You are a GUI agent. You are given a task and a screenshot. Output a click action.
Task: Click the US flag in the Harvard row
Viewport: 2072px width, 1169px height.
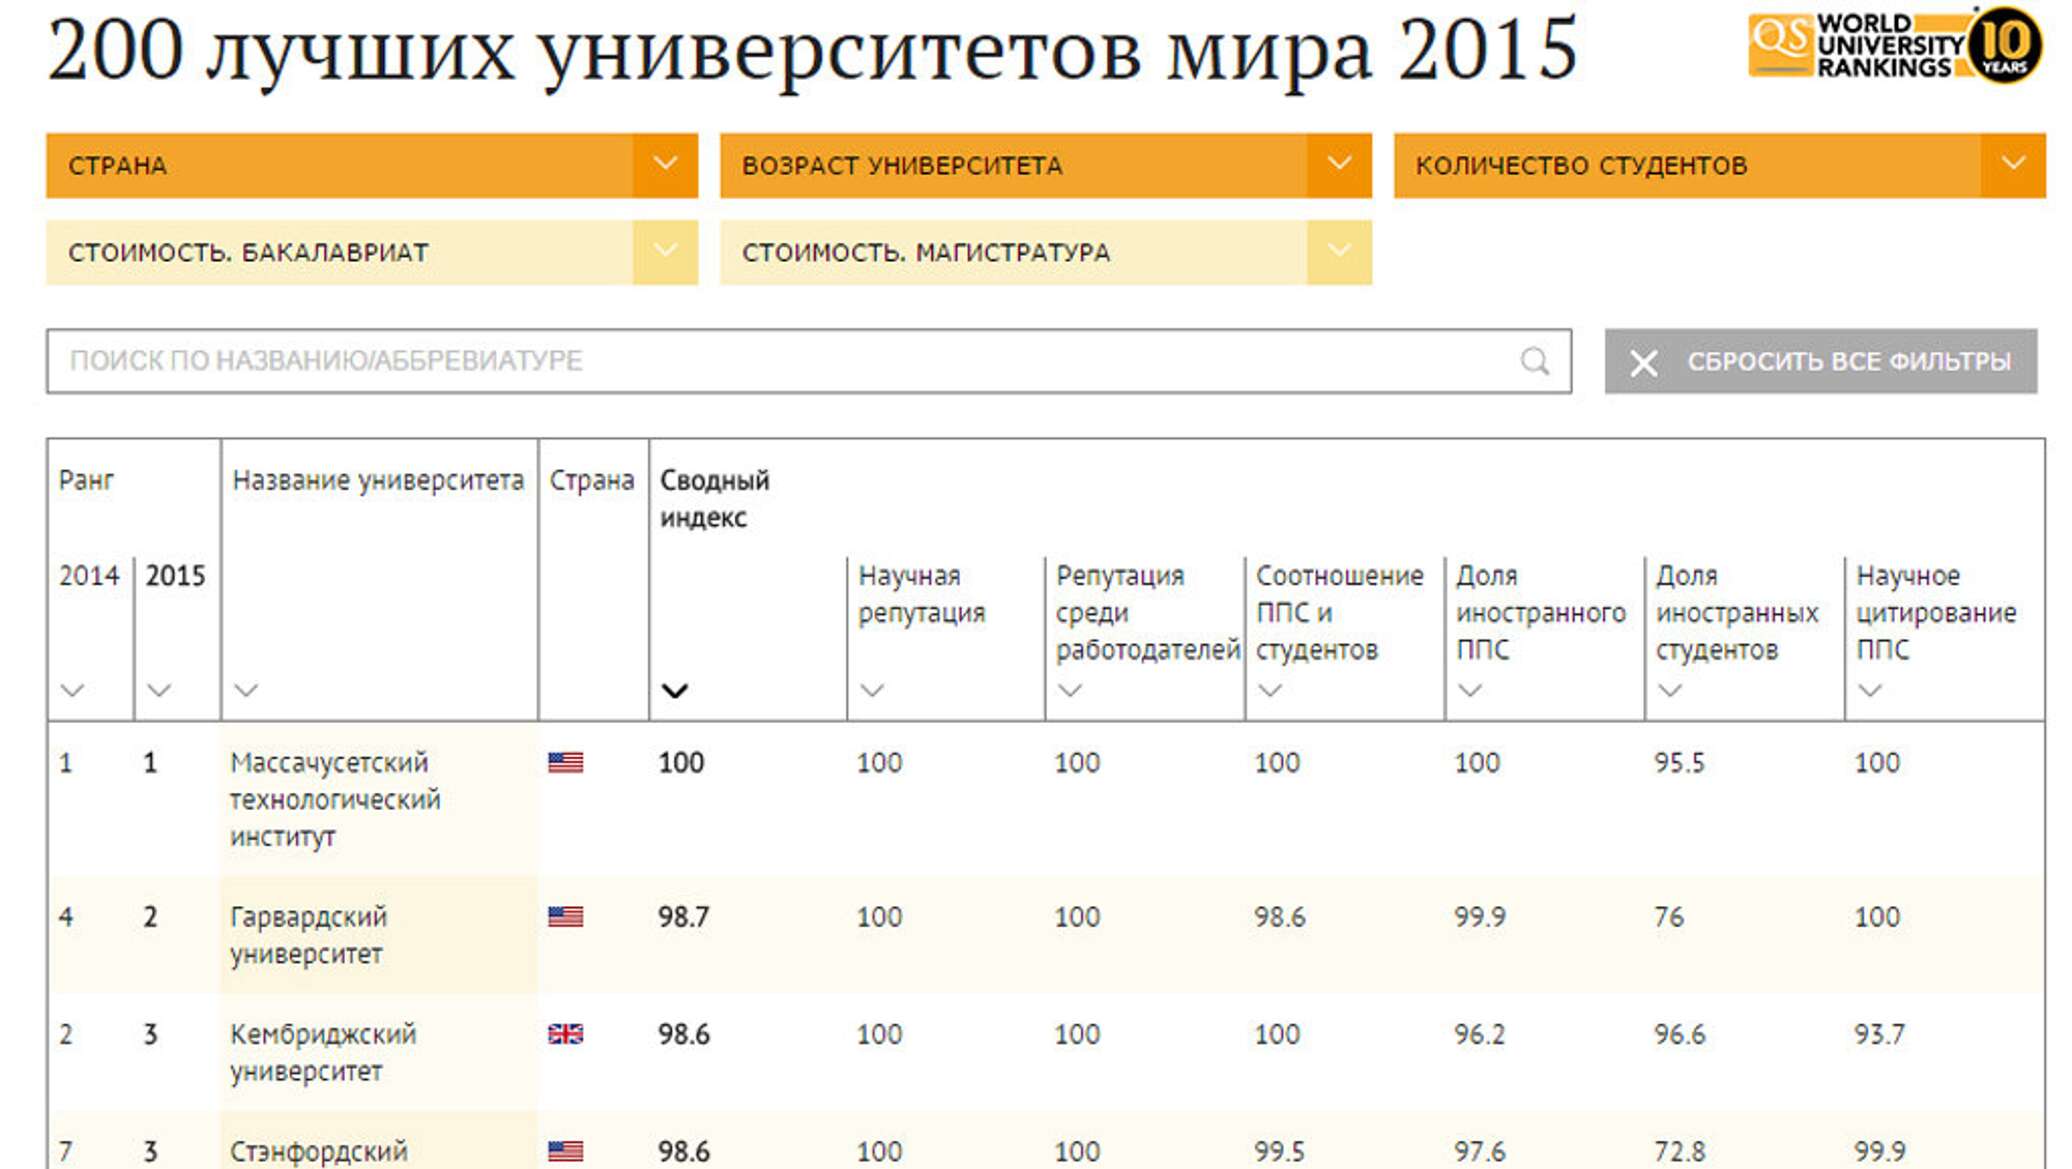(x=565, y=917)
